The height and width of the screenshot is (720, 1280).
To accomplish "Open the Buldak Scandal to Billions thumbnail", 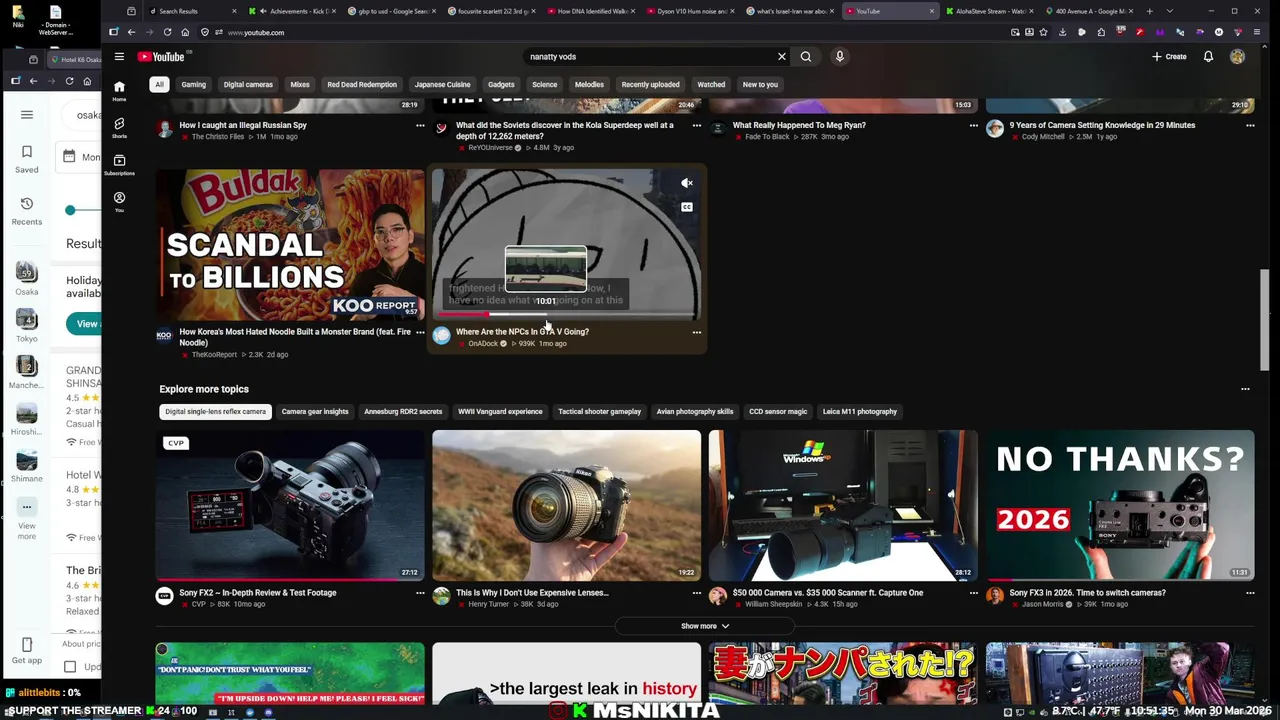I will (290, 244).
